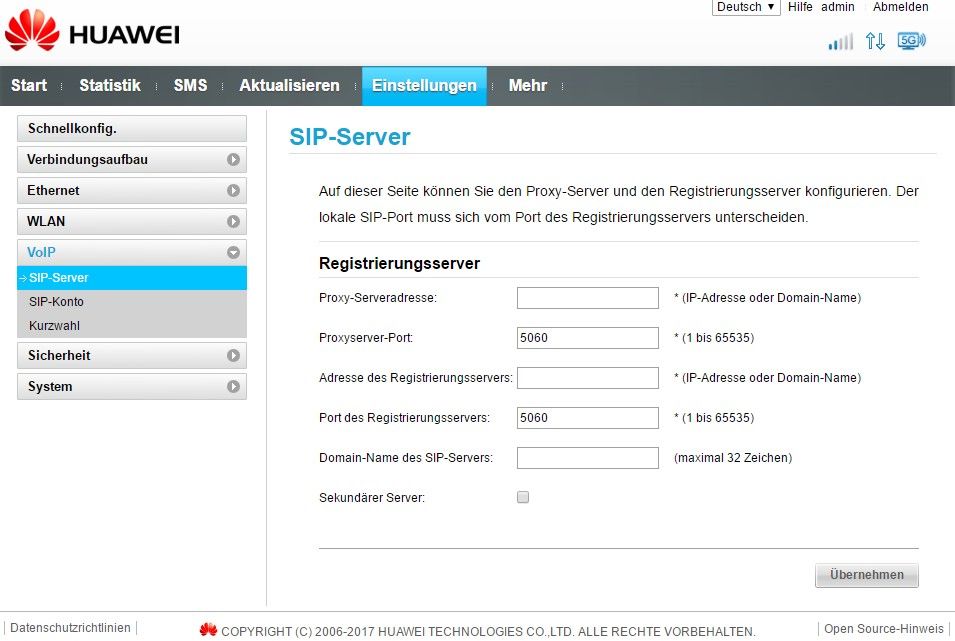Enable the Sekundärer Server checkbox
Image resolution: width=955 pixels, height=641 pixels.
(523, 497)
